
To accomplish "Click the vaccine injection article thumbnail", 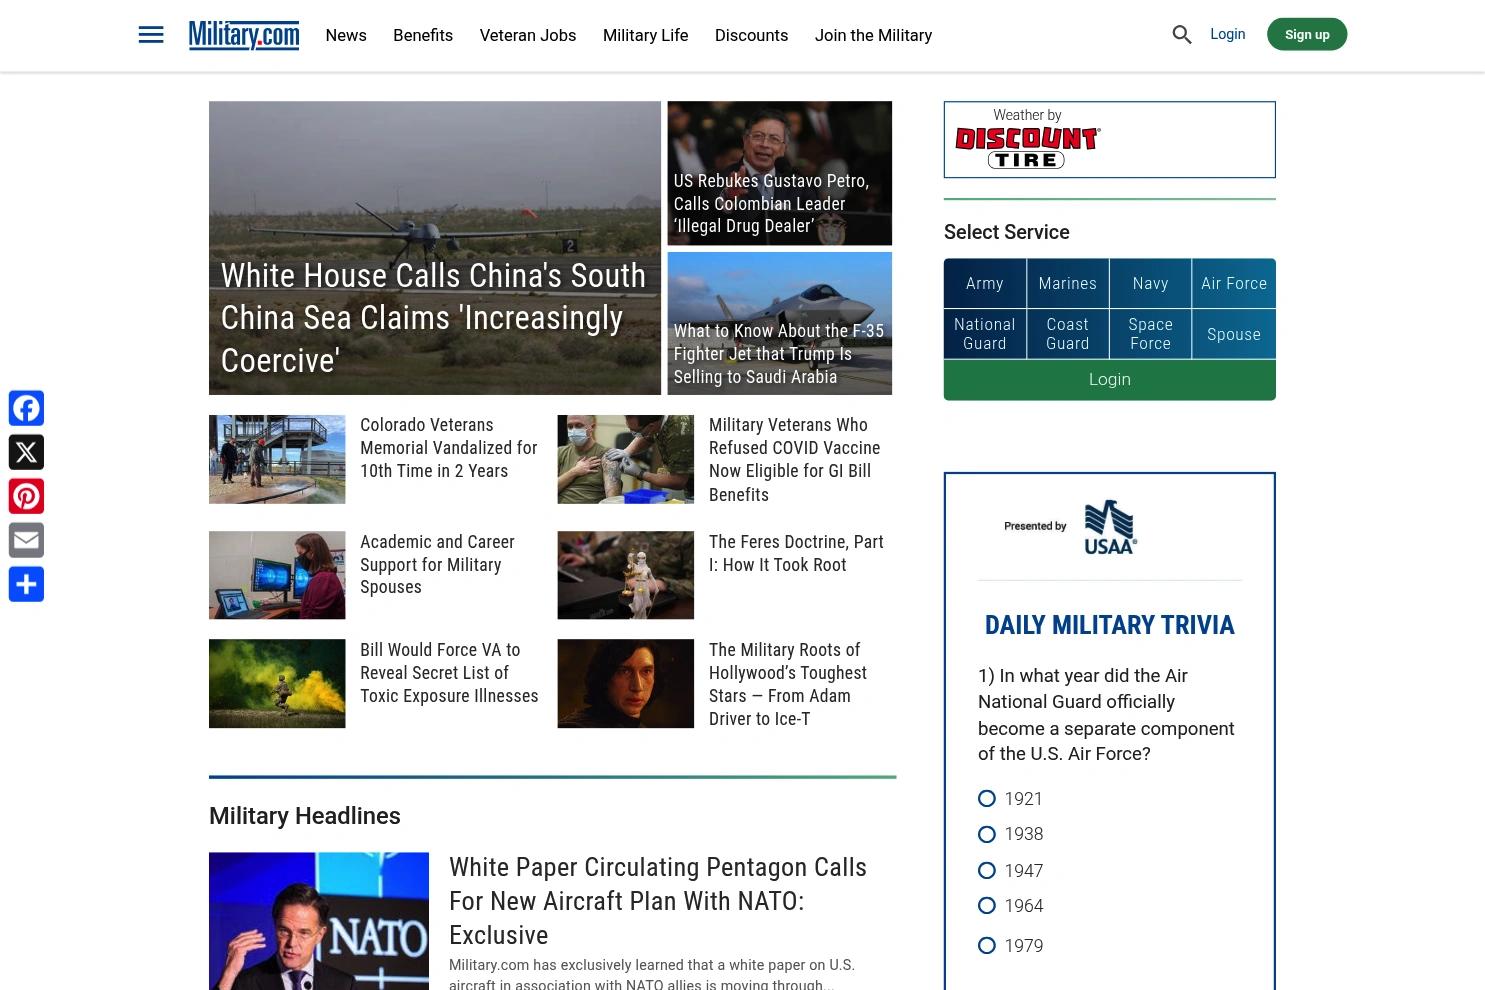I will tap(626, 459).
